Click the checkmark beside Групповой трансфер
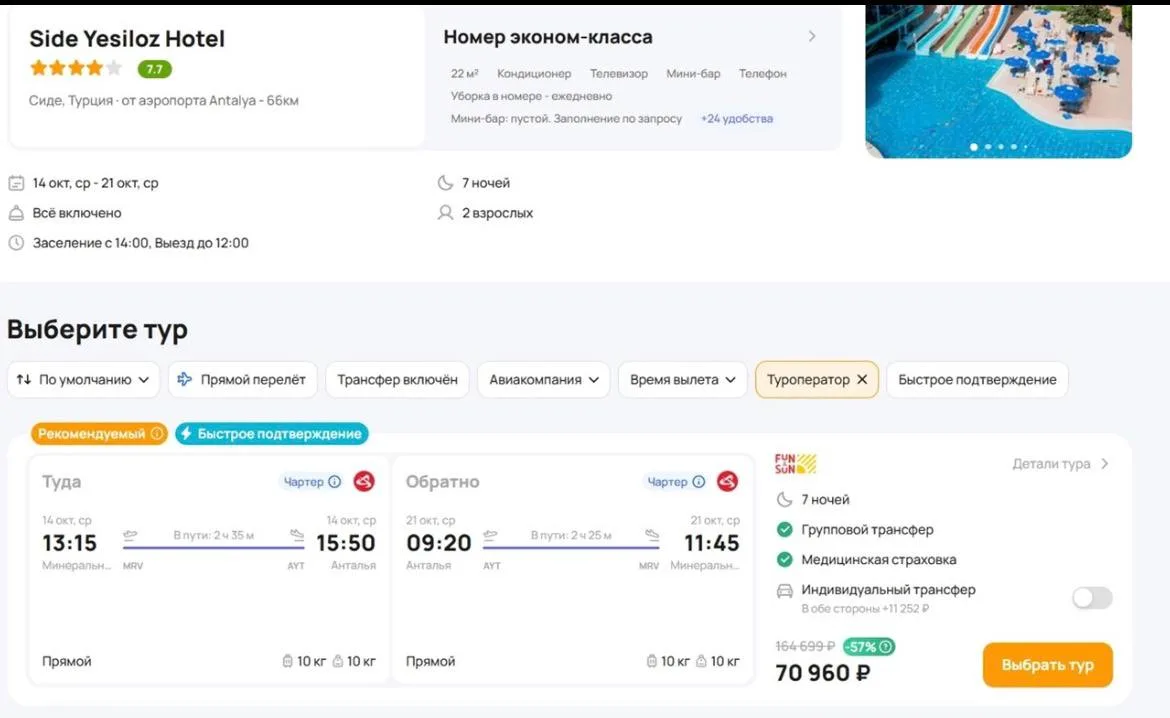 784,529
